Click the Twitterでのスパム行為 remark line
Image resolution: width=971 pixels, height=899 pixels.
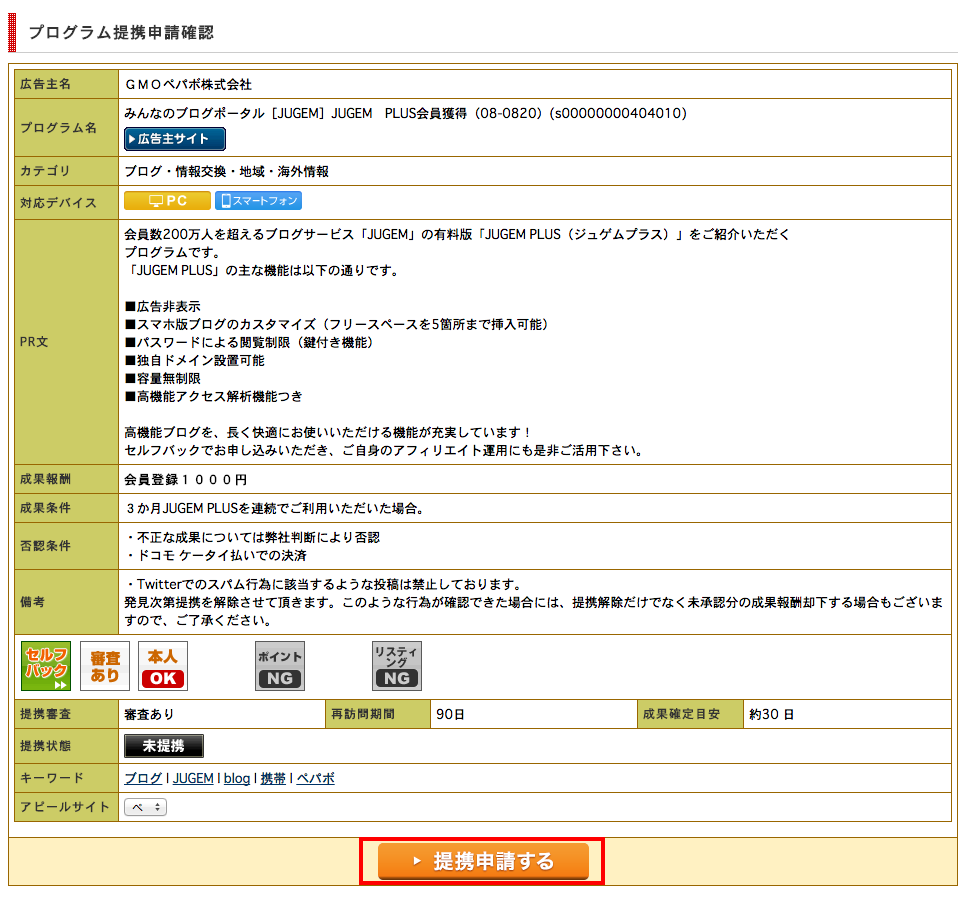(x=324, y=584)
